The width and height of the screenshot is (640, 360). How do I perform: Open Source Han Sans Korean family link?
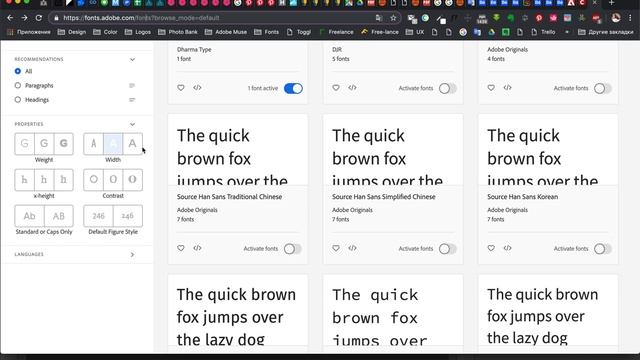522,197
